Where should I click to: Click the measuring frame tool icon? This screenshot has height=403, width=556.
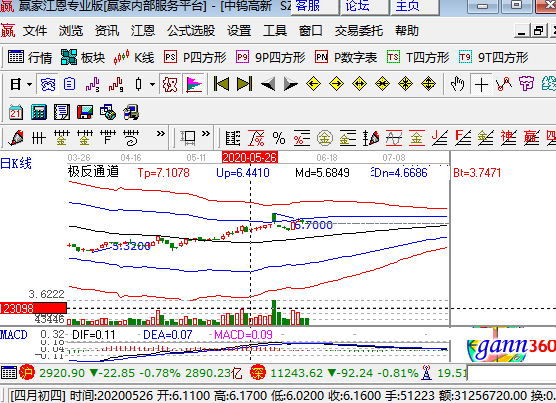pyautogui.click(x=188, y=138)
